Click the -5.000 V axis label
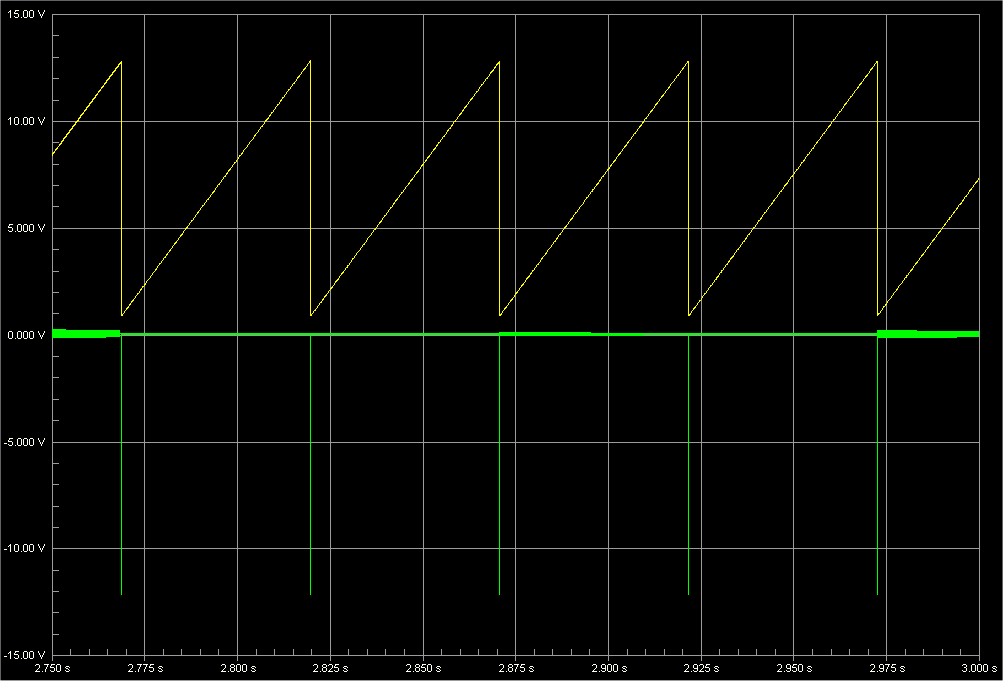This screenshot has height=681, width=1003. click(24, 442)
